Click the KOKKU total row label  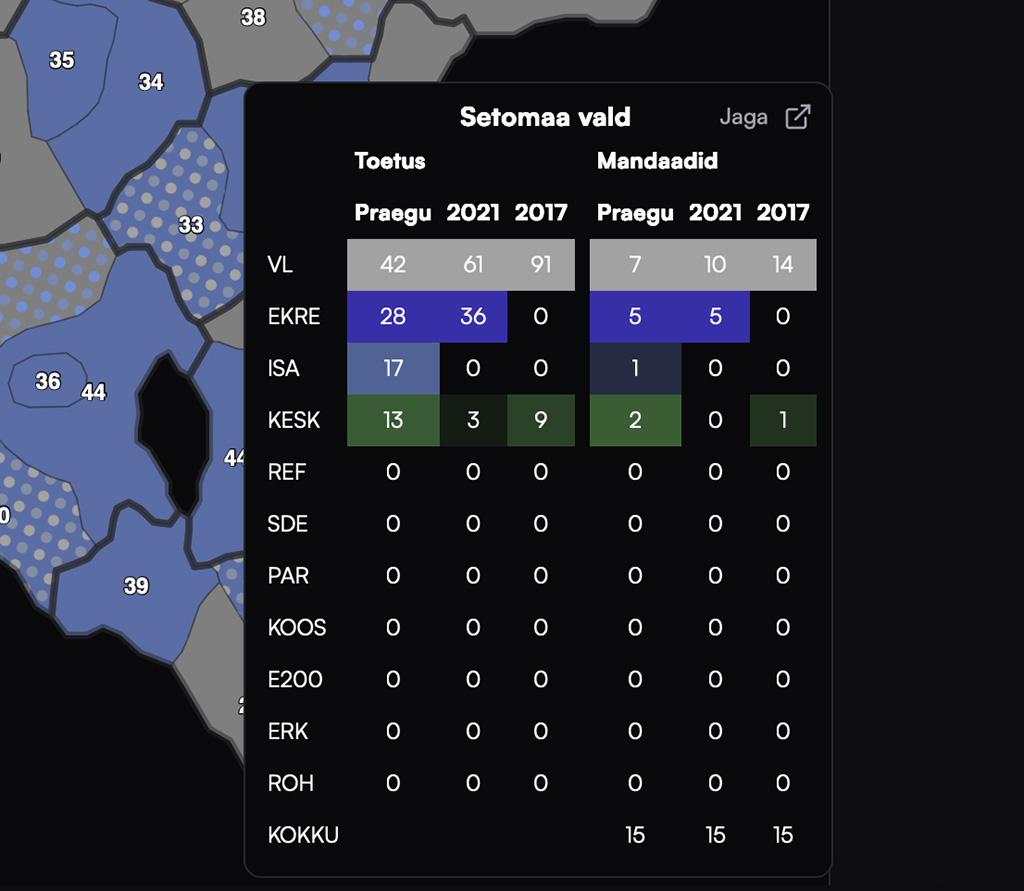(303, 835)
